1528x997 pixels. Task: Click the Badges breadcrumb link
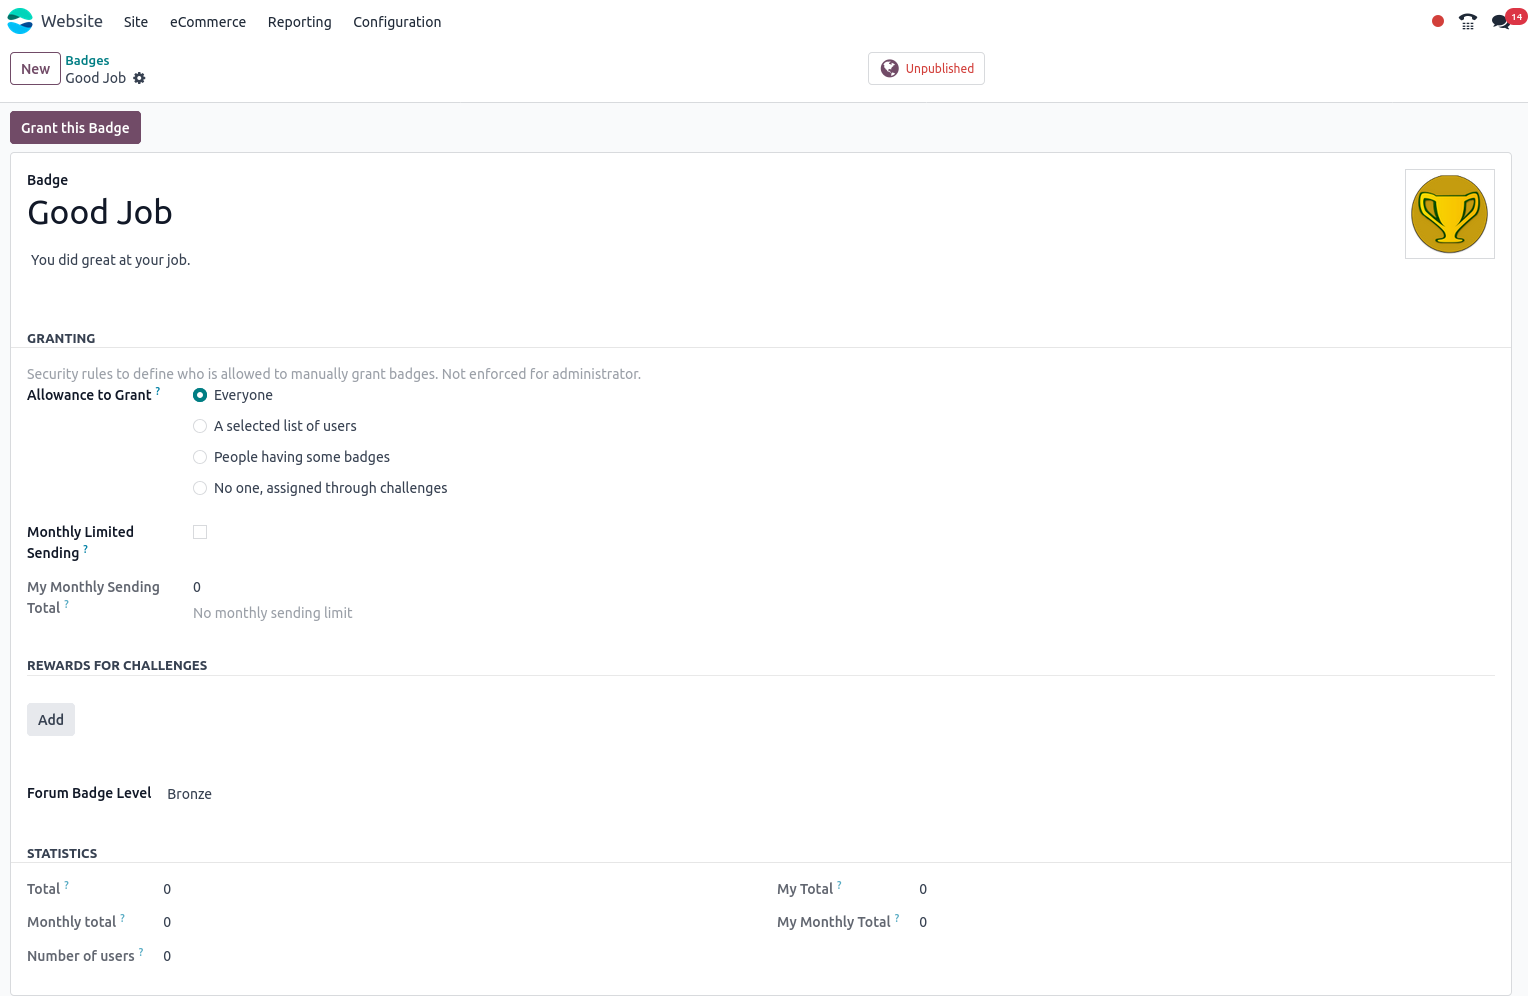(x=87, y=61)
